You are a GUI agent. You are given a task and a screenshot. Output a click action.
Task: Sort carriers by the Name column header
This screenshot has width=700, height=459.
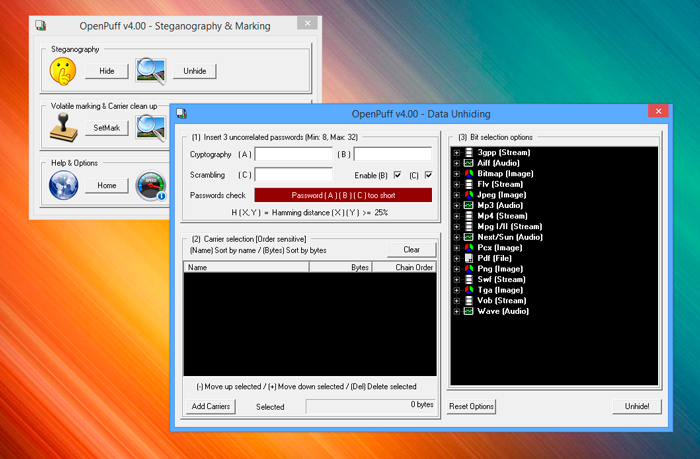246,267
